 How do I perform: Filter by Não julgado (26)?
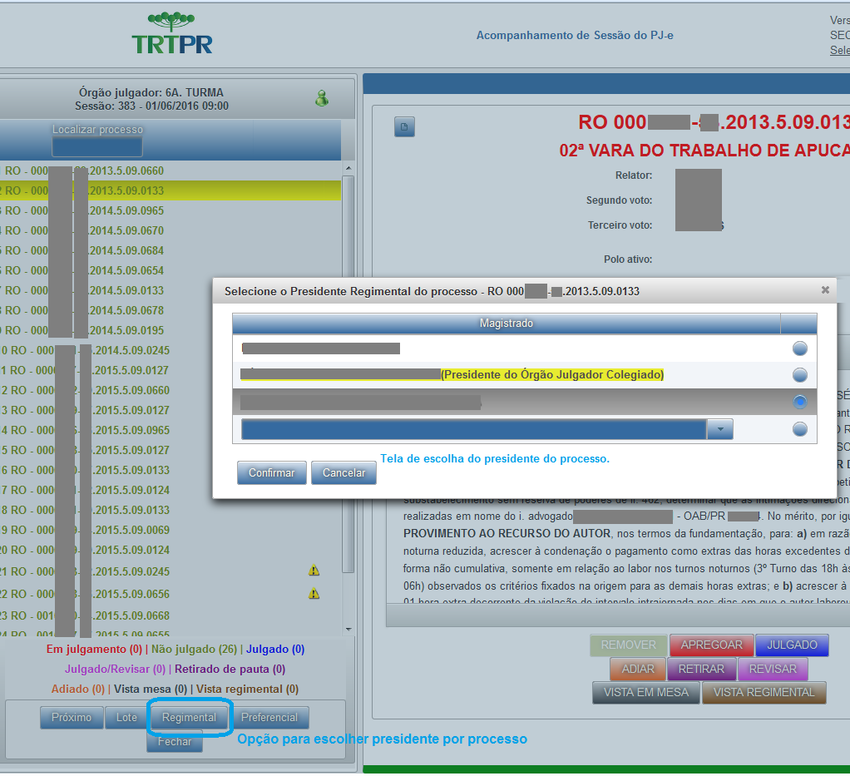click(194, 649)
